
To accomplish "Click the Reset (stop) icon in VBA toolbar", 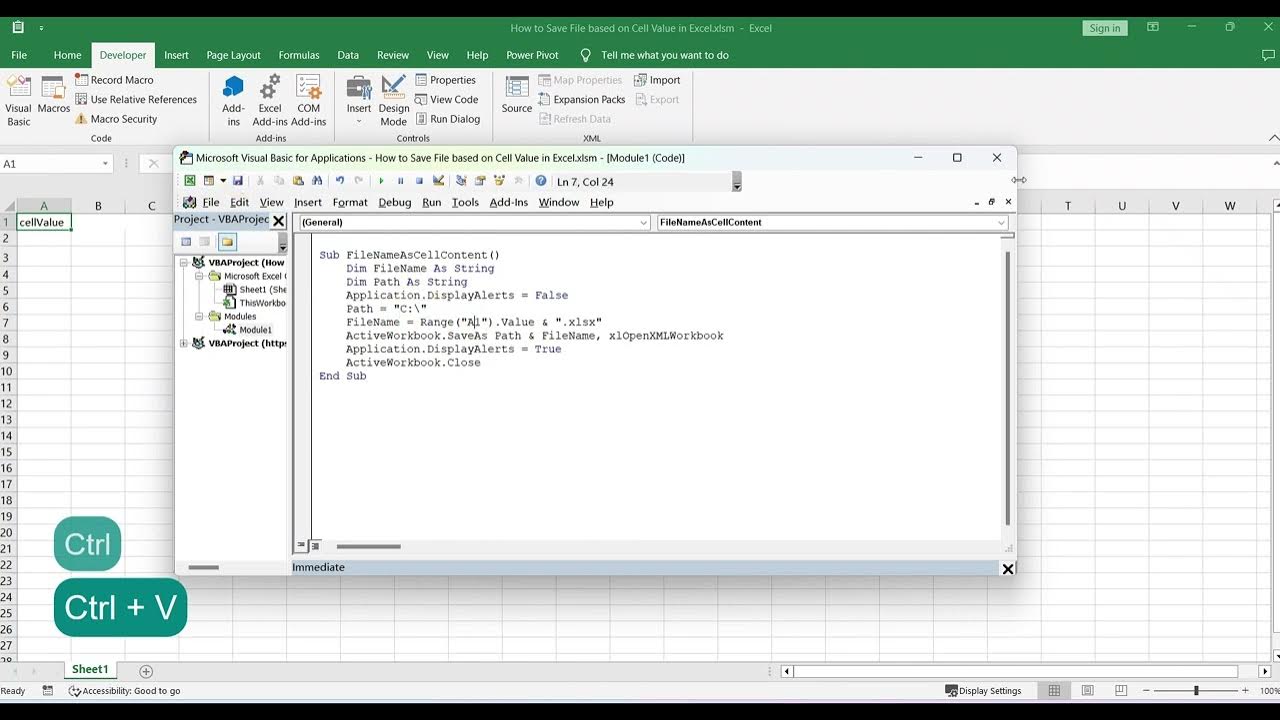I will click(x=419, y=181).
